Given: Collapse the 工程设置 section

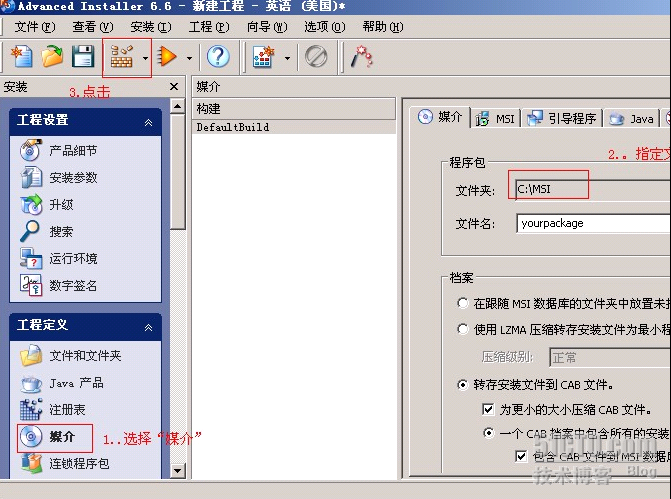Looking at the screenshot, I should click(148, 122).
